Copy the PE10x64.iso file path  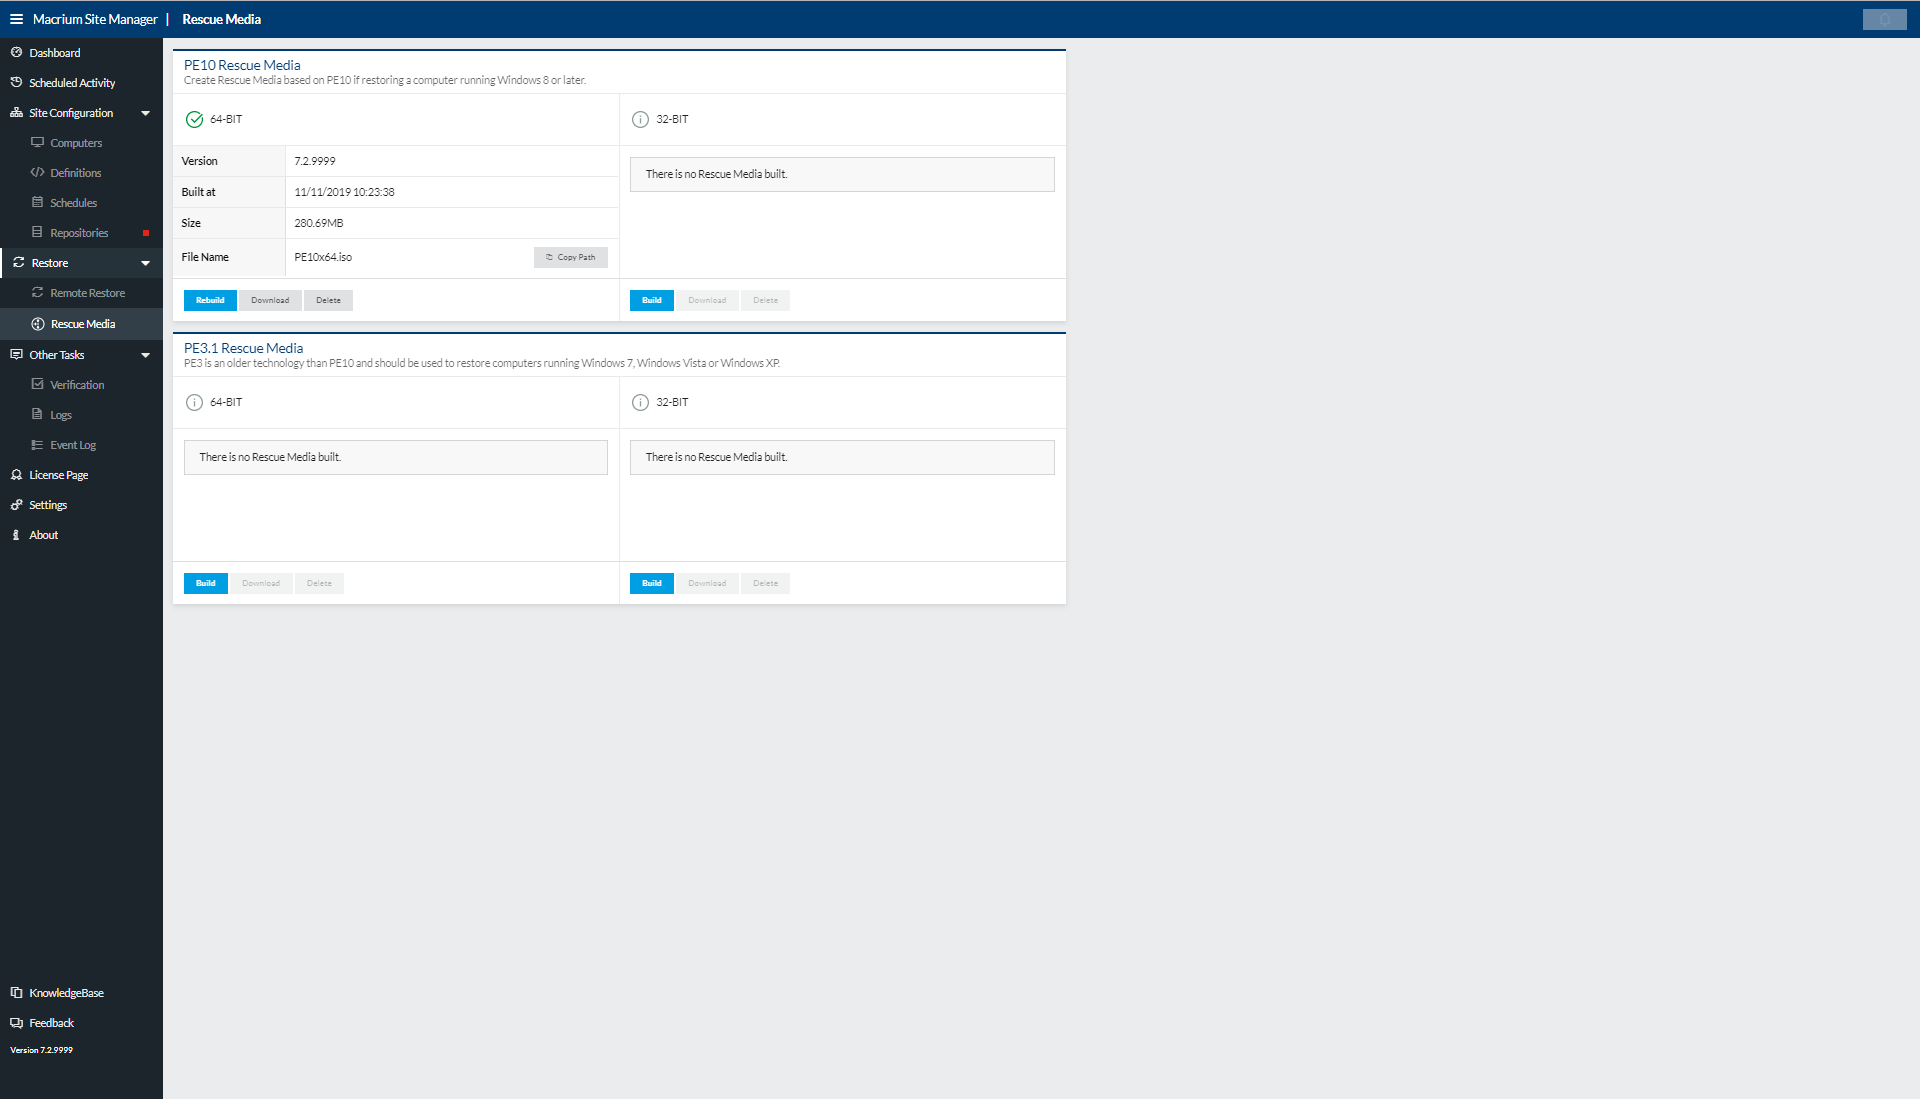(570, 257)
